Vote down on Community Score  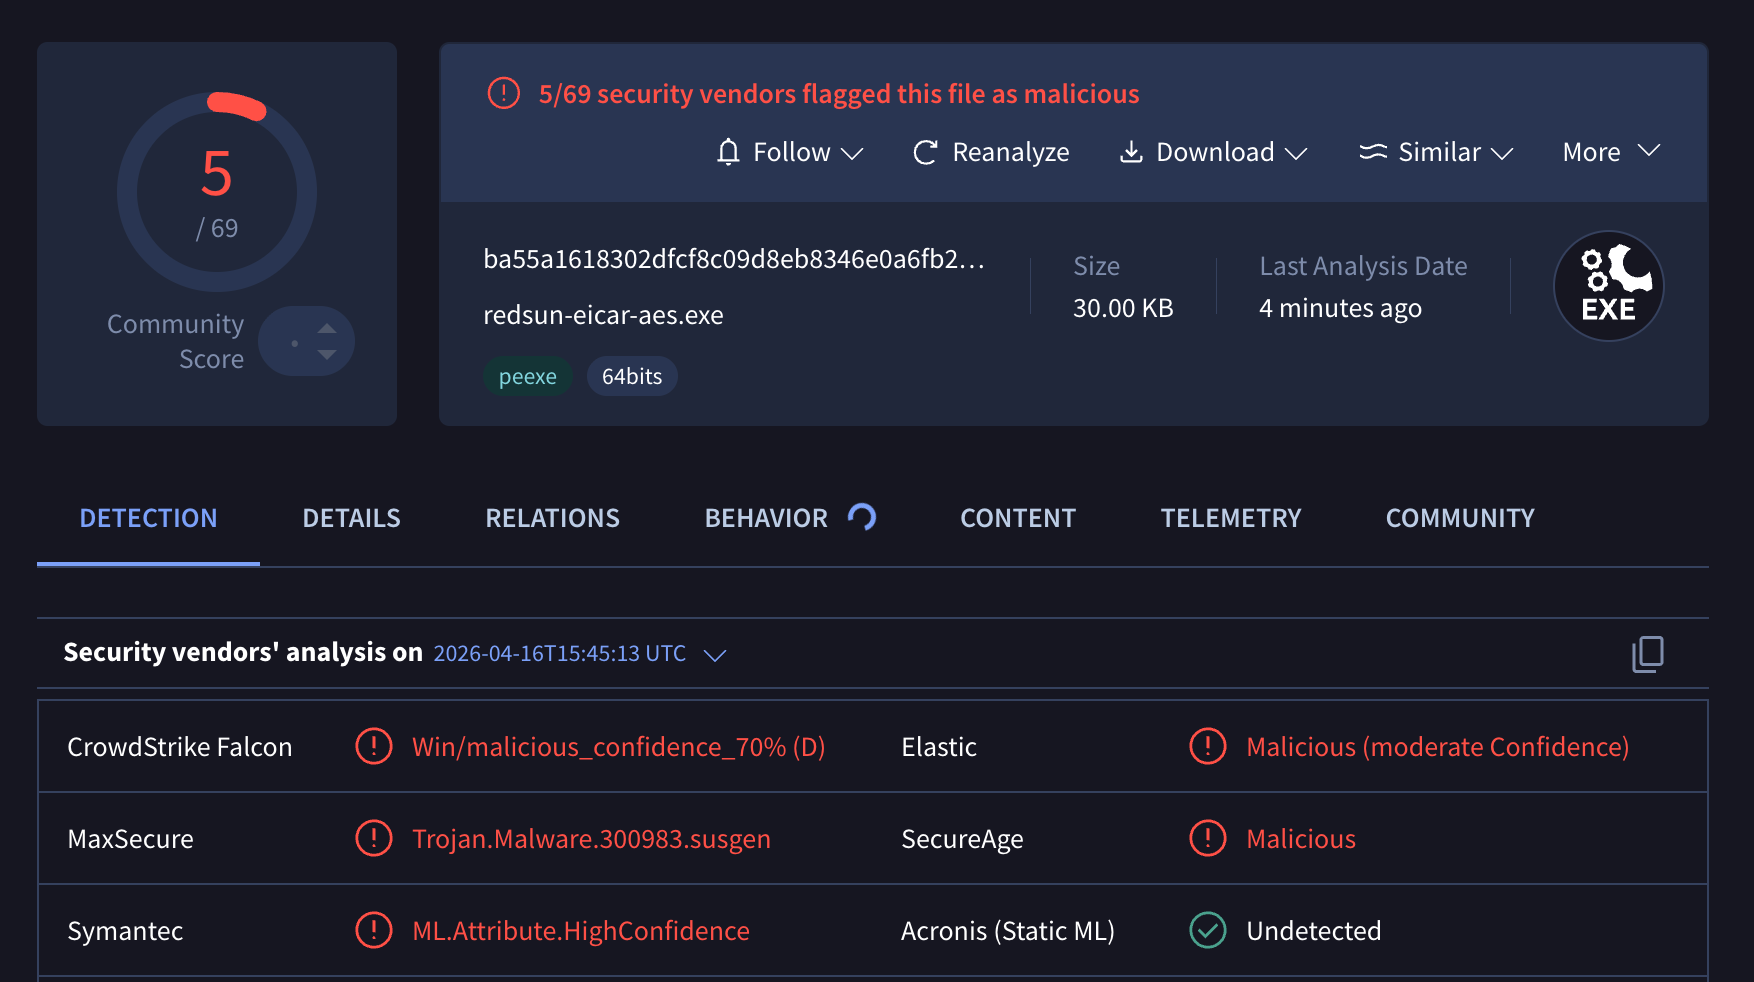point(327,355)
